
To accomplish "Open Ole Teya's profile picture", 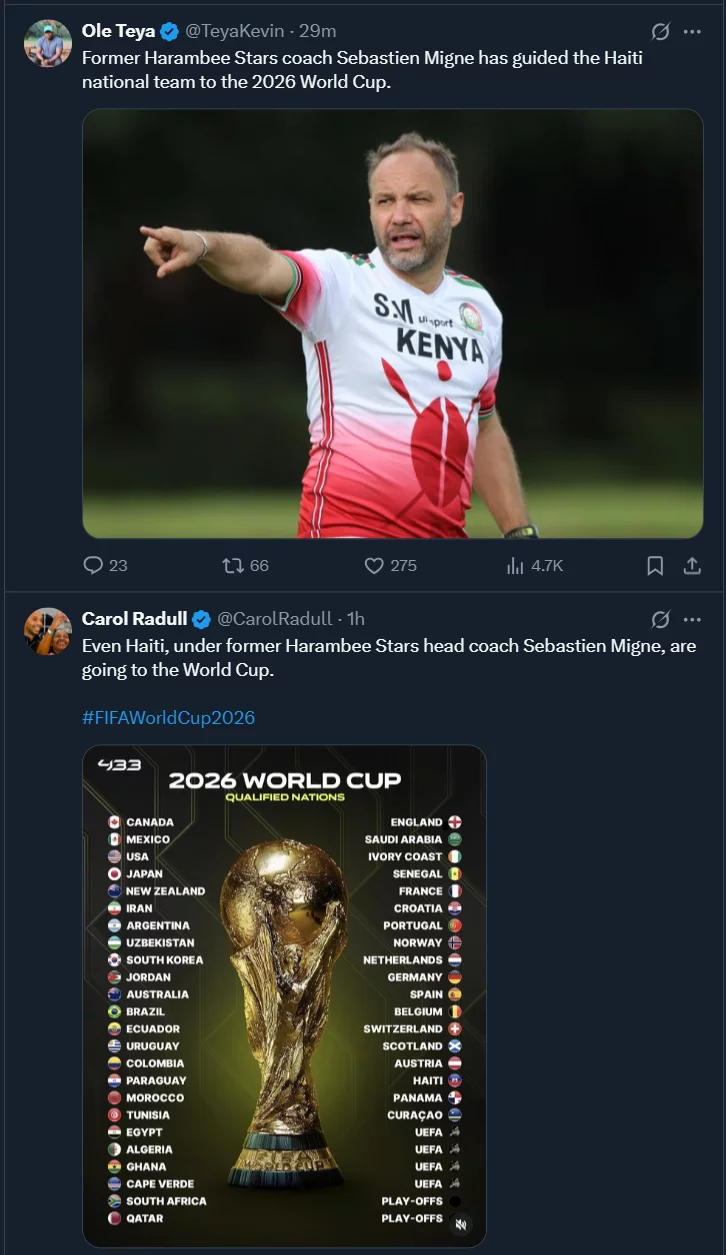I will click(48, 43).
